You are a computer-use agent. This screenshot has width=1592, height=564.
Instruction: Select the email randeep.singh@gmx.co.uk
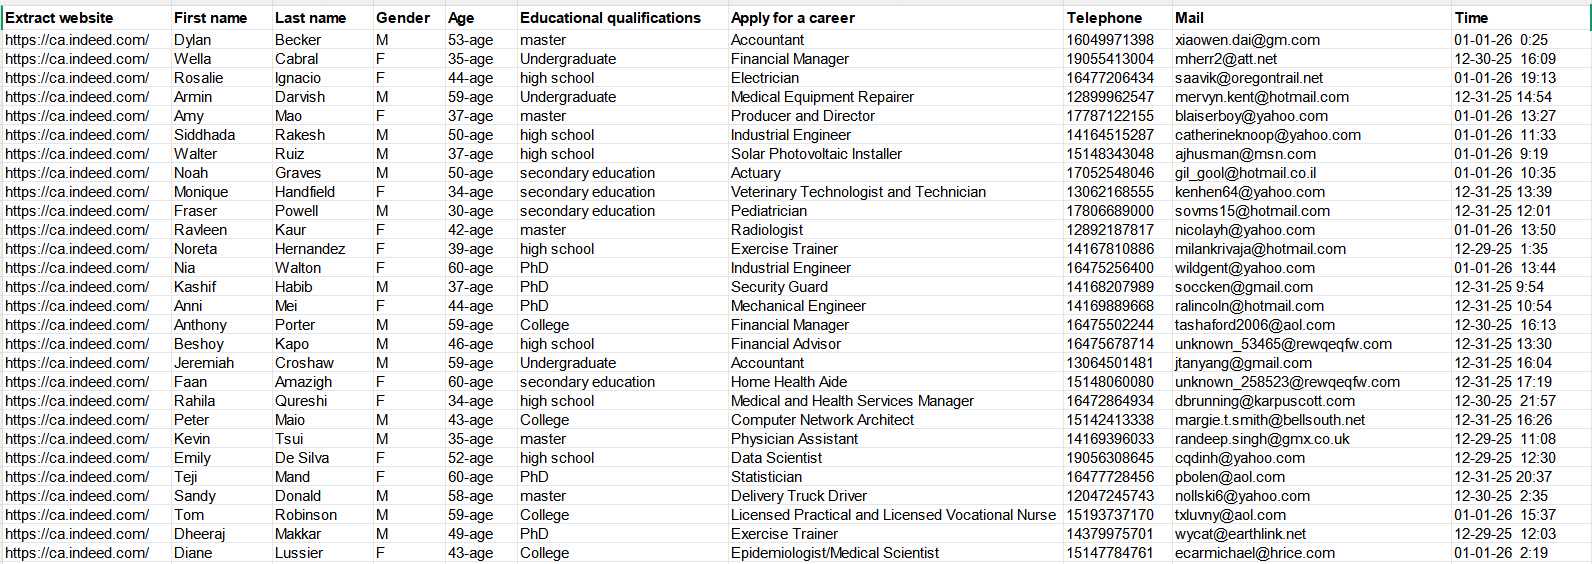click(1262, 439)
